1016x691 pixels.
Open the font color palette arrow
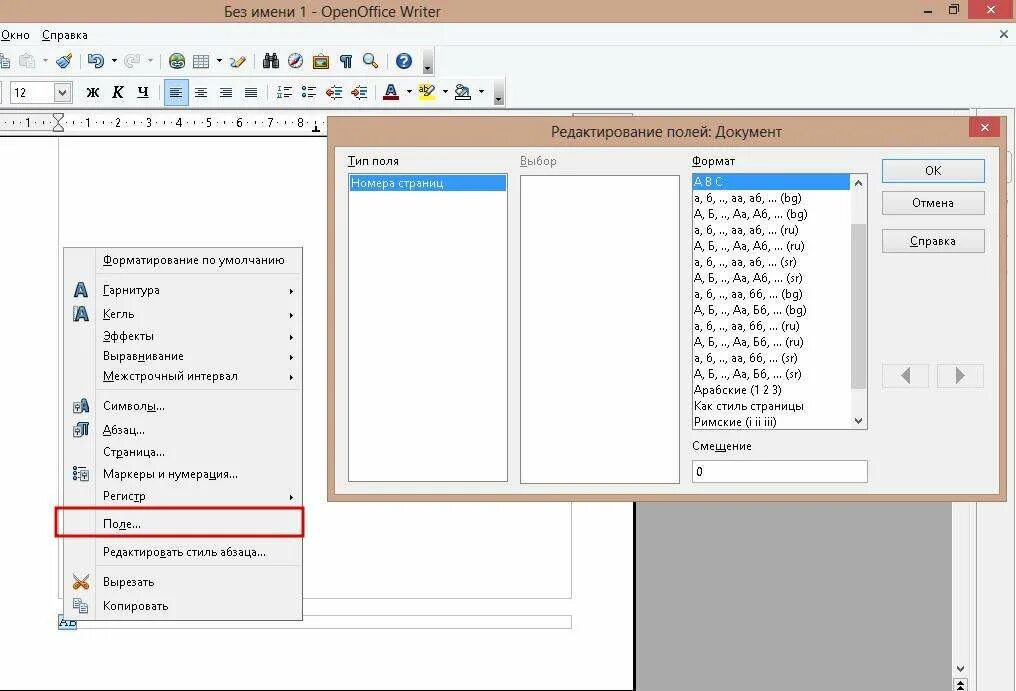pos(409,92)
